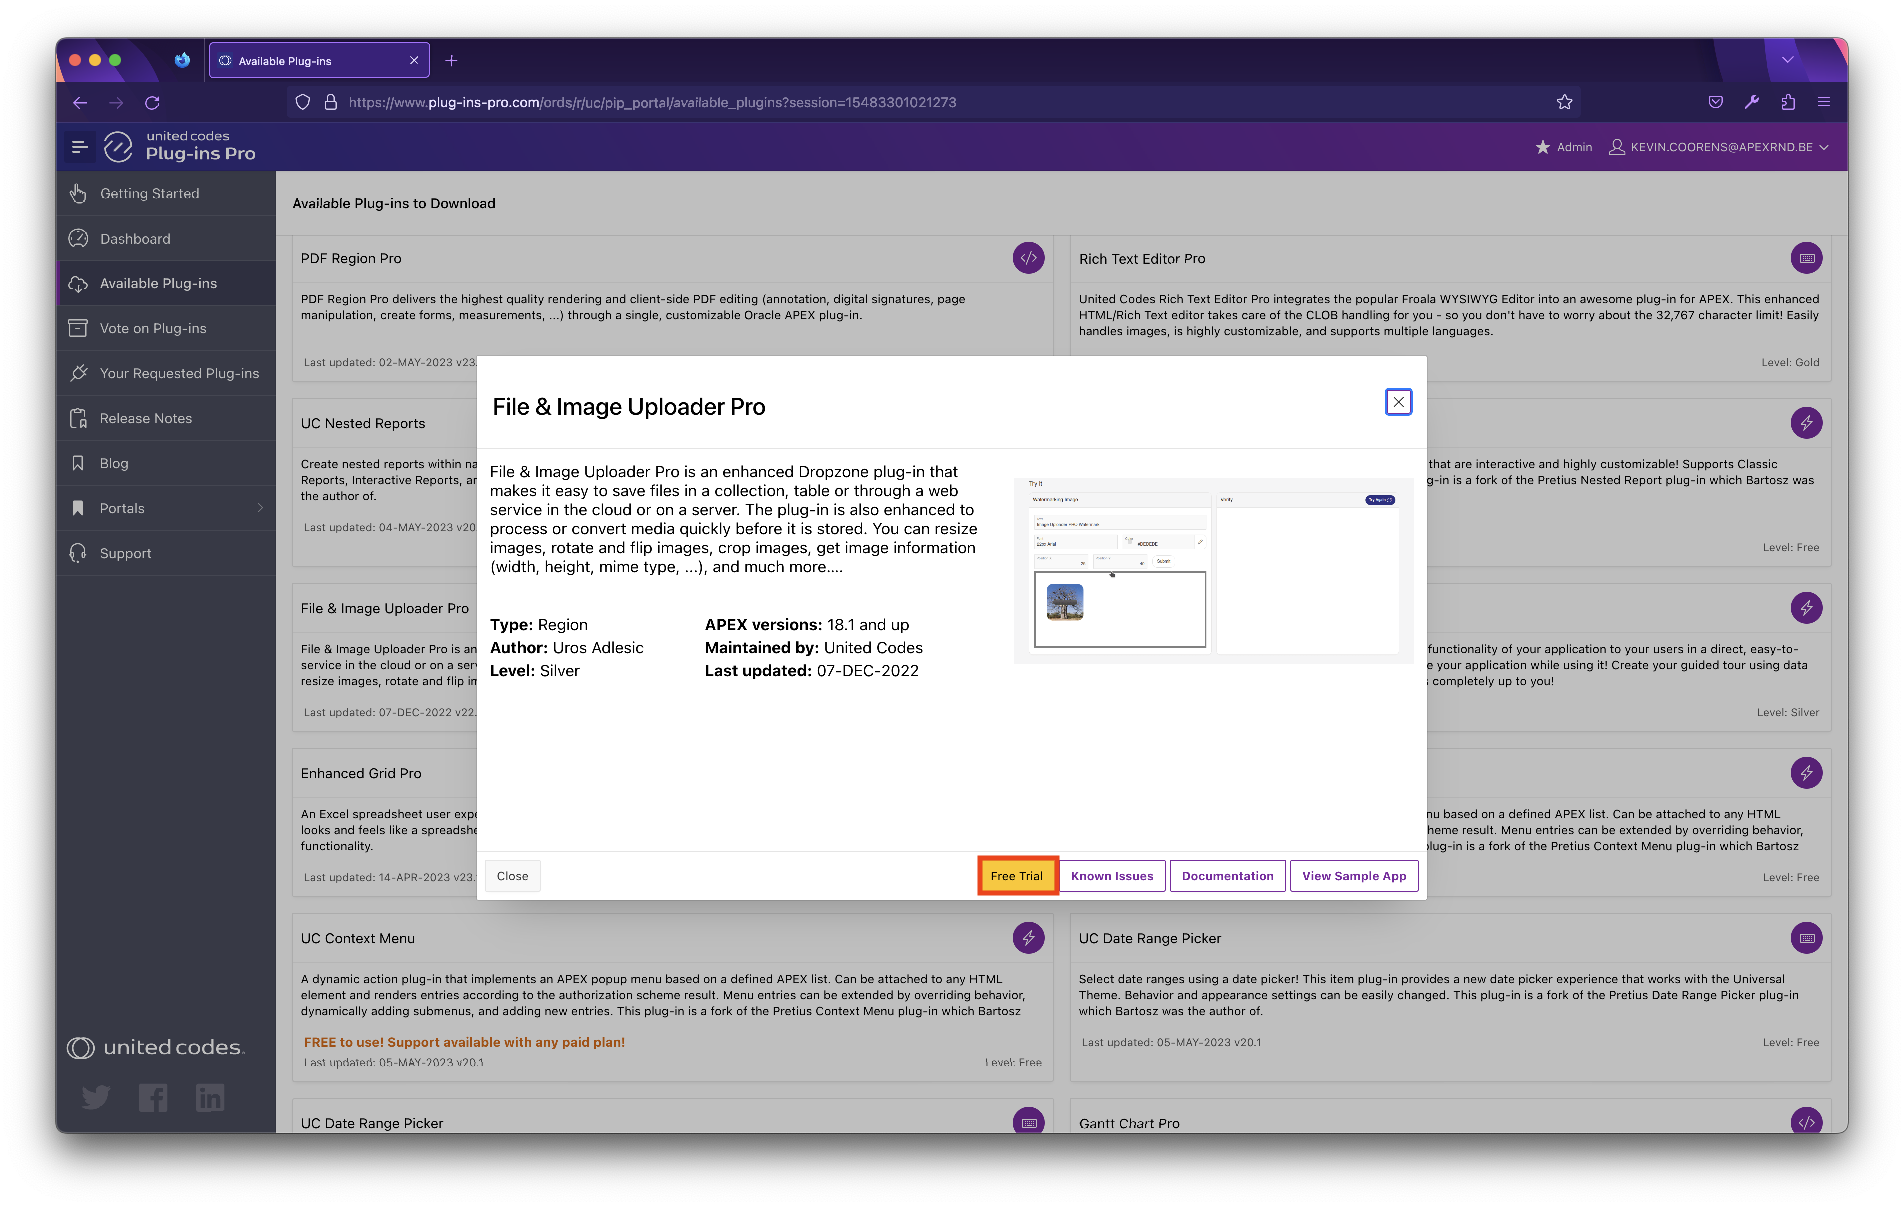Open the united codes Facebook icon
1904x1207 pixels.
coord(153,1098)
